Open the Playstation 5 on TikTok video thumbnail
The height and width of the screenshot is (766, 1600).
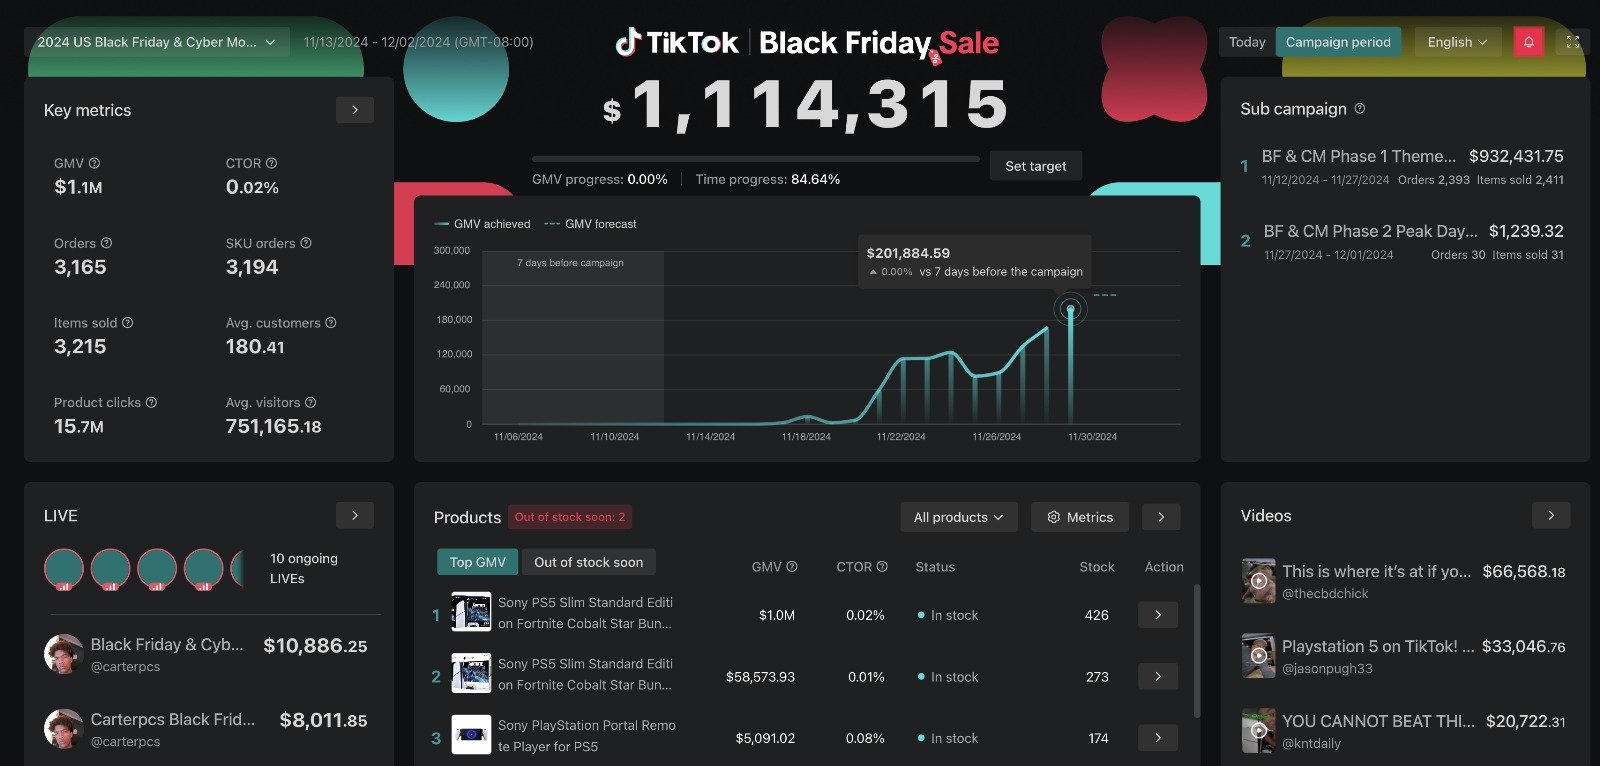click(1257, 655)
